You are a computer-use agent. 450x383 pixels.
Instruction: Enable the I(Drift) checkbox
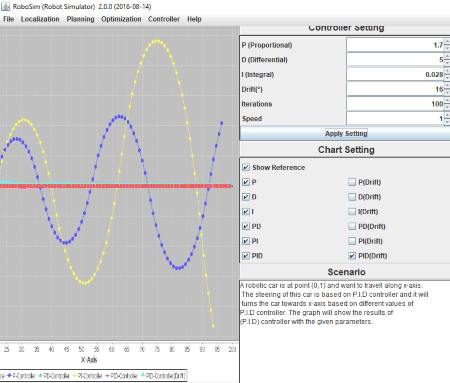click(x=352, y=211)
